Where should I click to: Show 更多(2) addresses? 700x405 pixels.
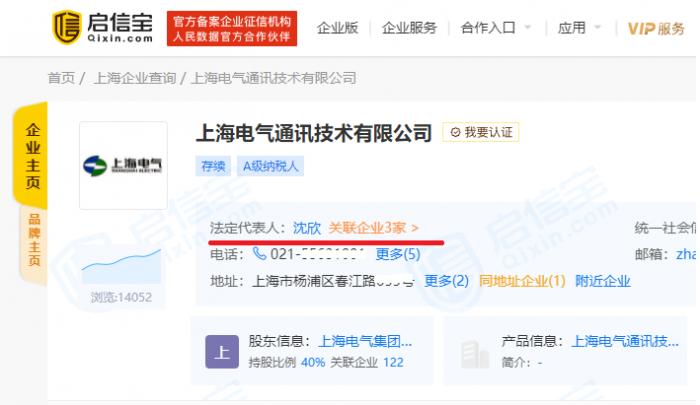point(446,281)
